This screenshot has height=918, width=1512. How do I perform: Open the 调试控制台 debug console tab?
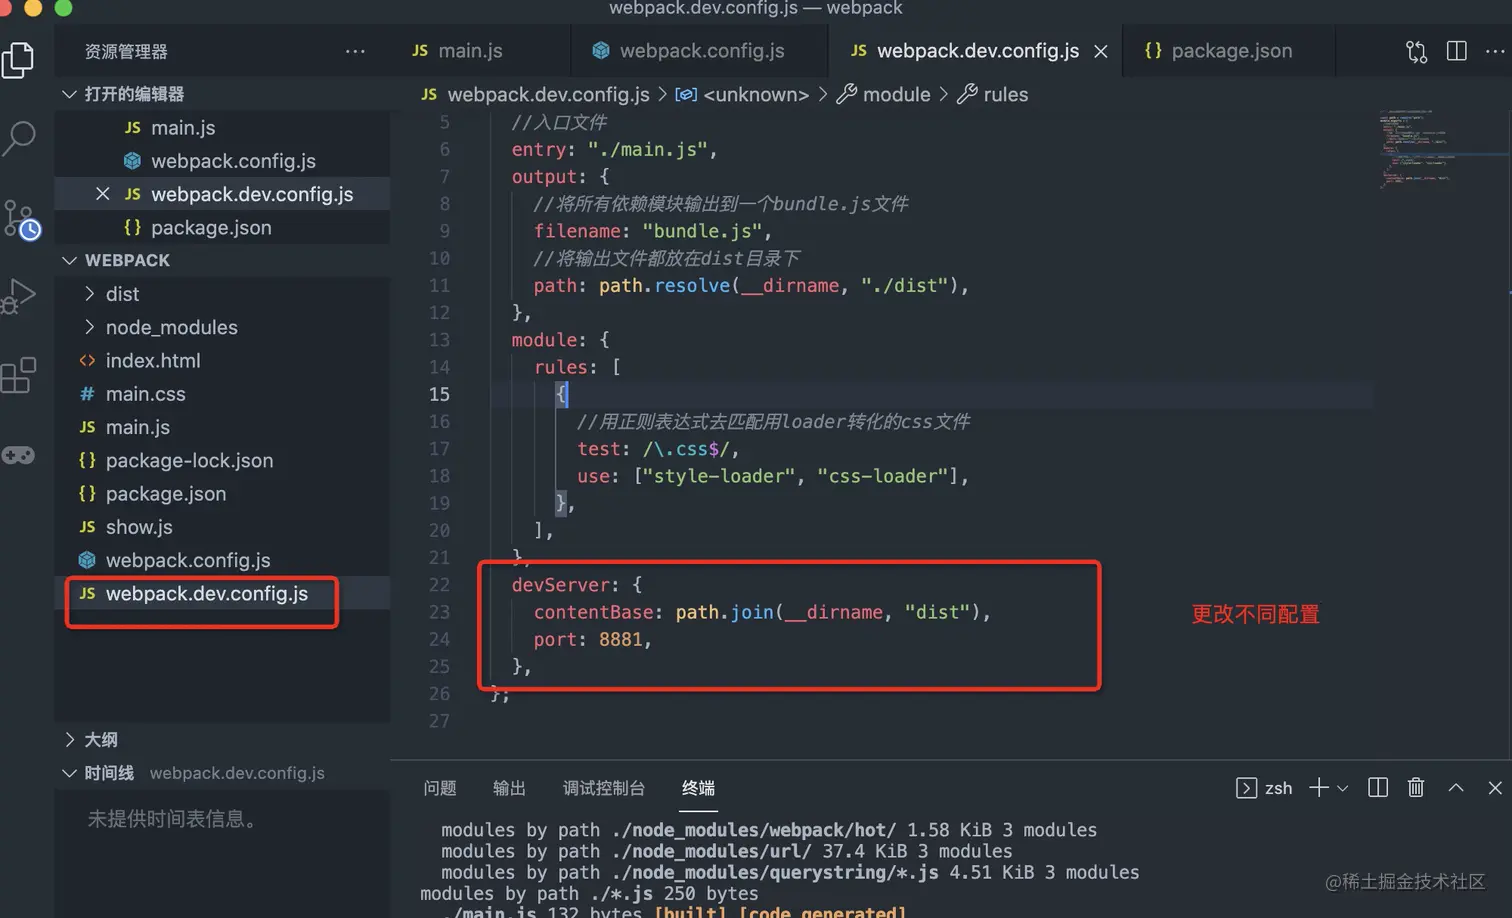point(604,788)
